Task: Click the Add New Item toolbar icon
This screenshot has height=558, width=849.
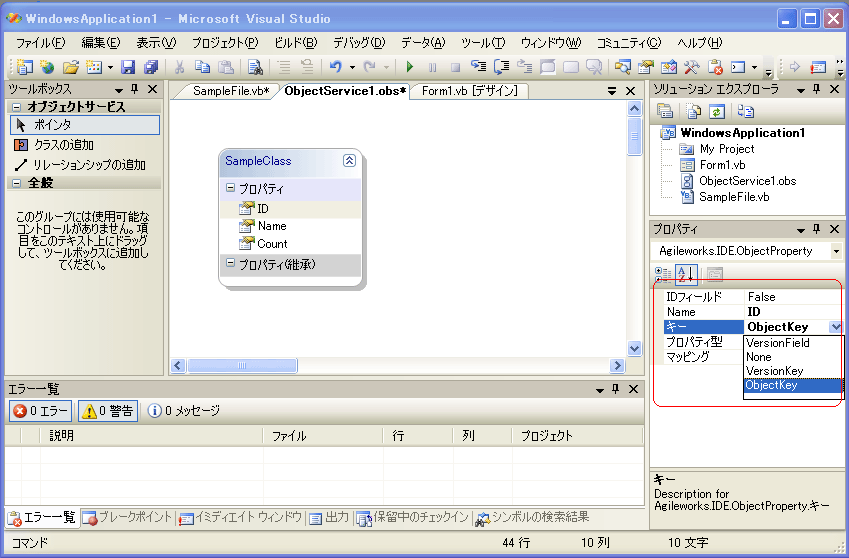Action: [x=94, y=67]
